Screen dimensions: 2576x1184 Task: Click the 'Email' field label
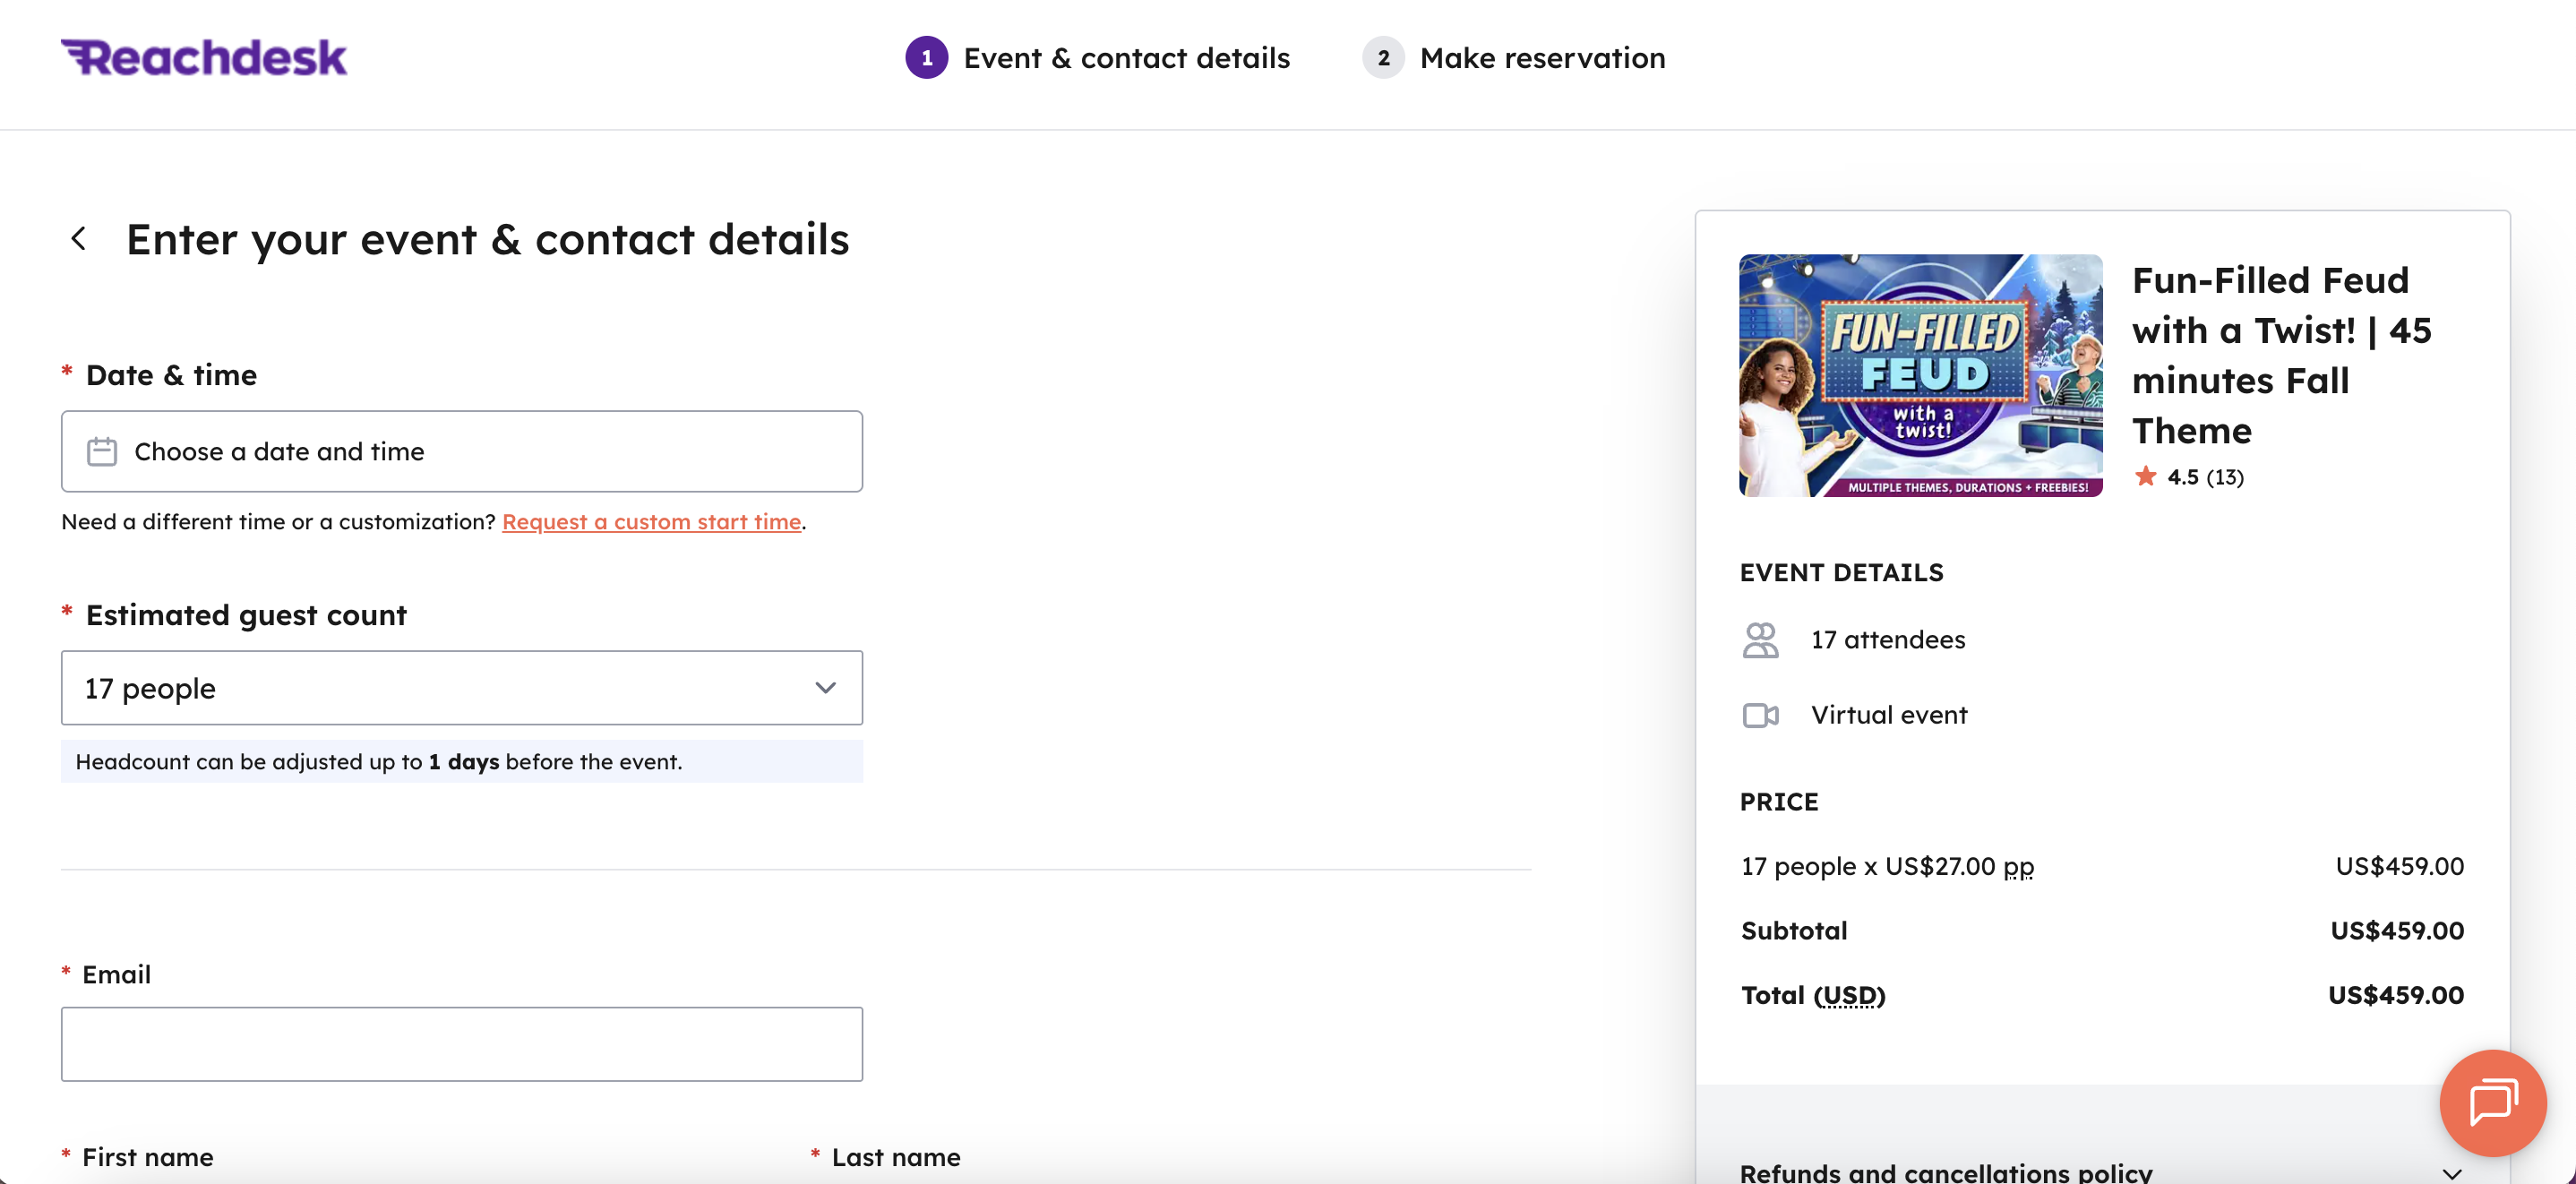coord(116,974)
